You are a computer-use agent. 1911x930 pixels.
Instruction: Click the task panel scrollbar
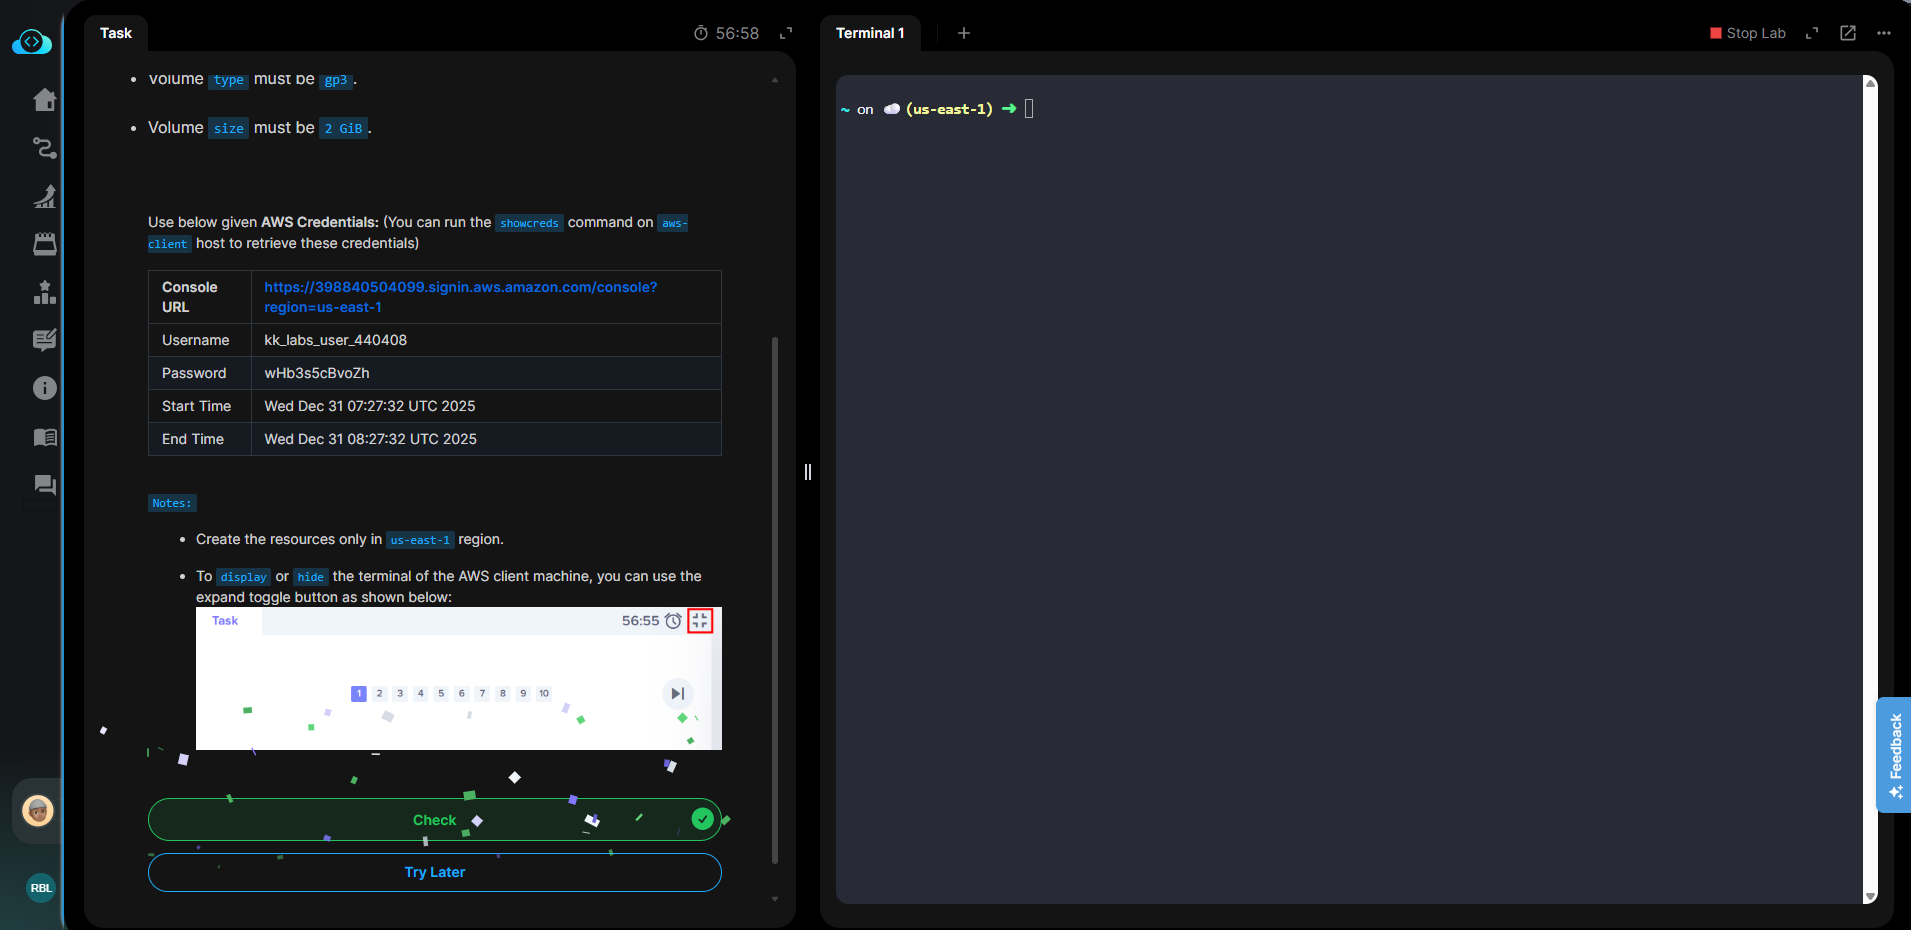(775, 600)
